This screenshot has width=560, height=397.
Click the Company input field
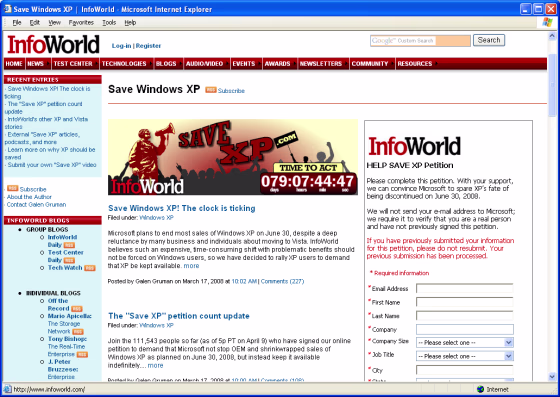point(465,329)
